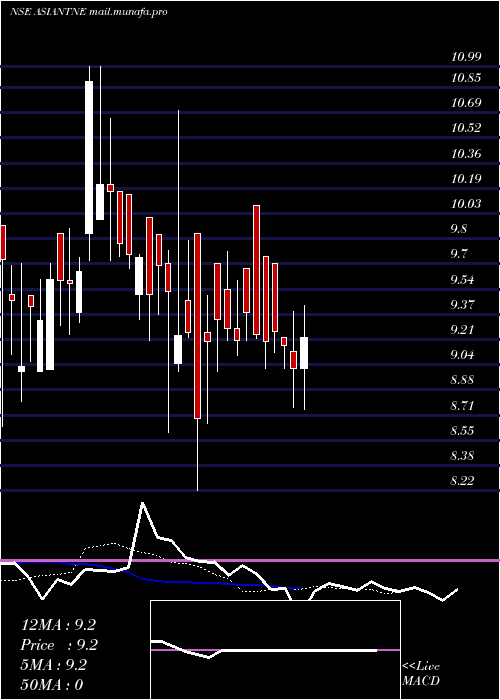The width and height of the screenshot is (500, 700).
Task: Click the 8.55 price axis label
Action: tap(462, 431)
